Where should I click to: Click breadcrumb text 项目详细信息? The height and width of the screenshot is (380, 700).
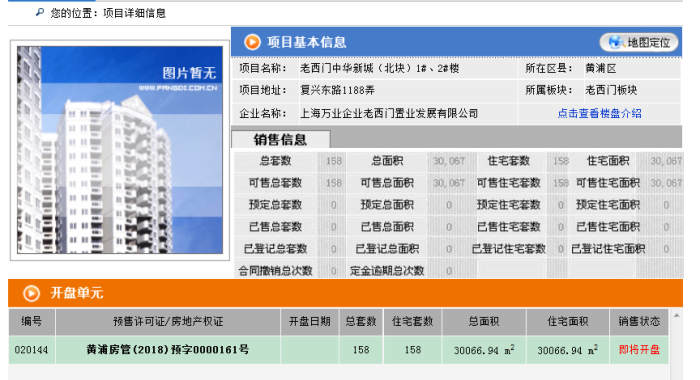134,13
